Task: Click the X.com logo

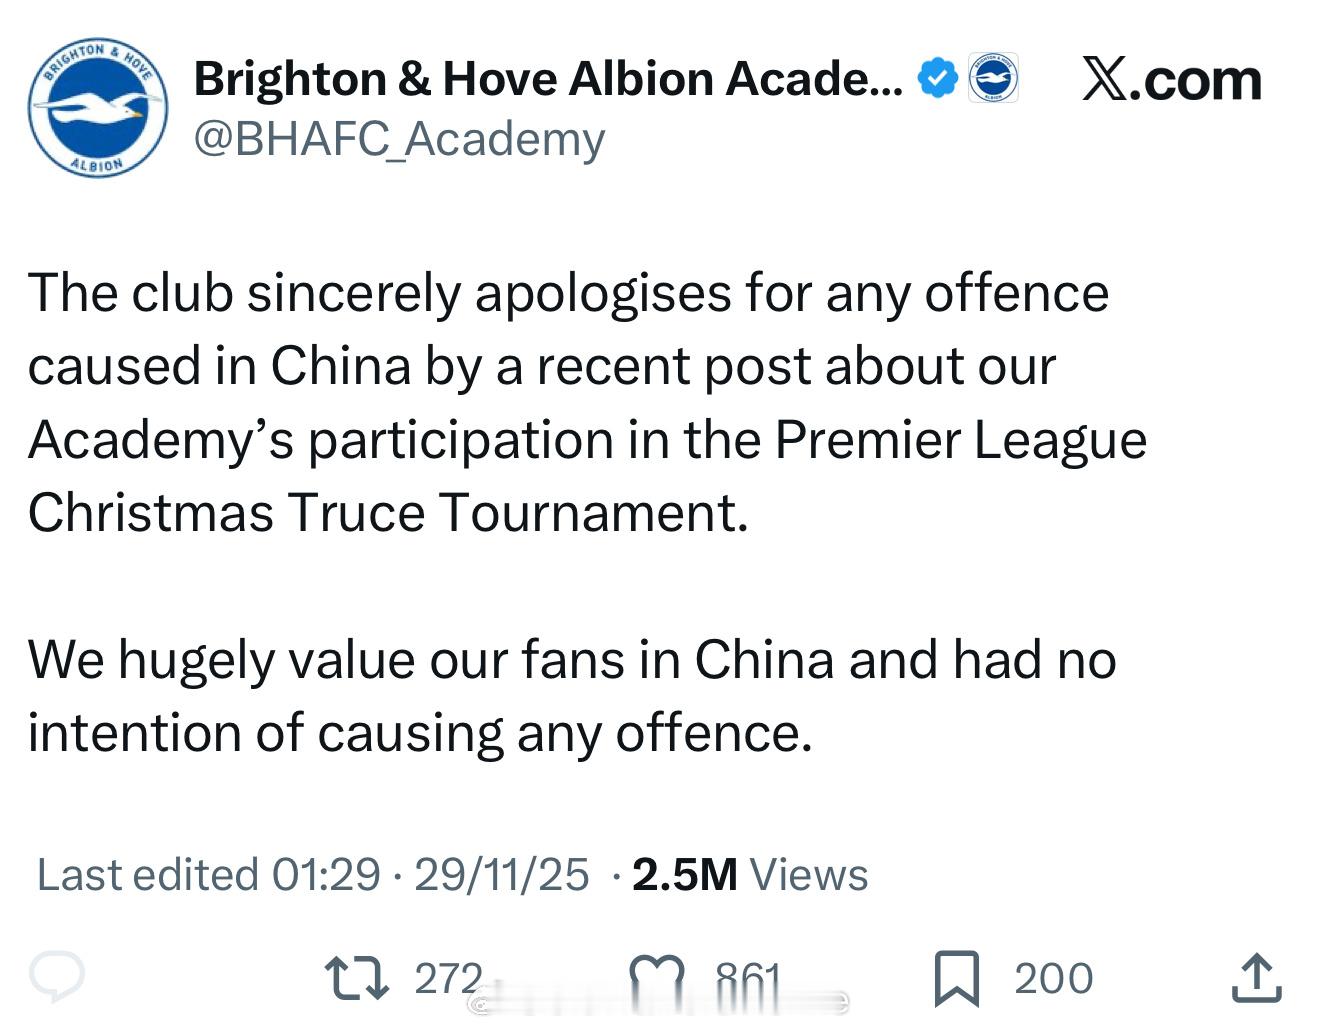Action: point(1171,80)
